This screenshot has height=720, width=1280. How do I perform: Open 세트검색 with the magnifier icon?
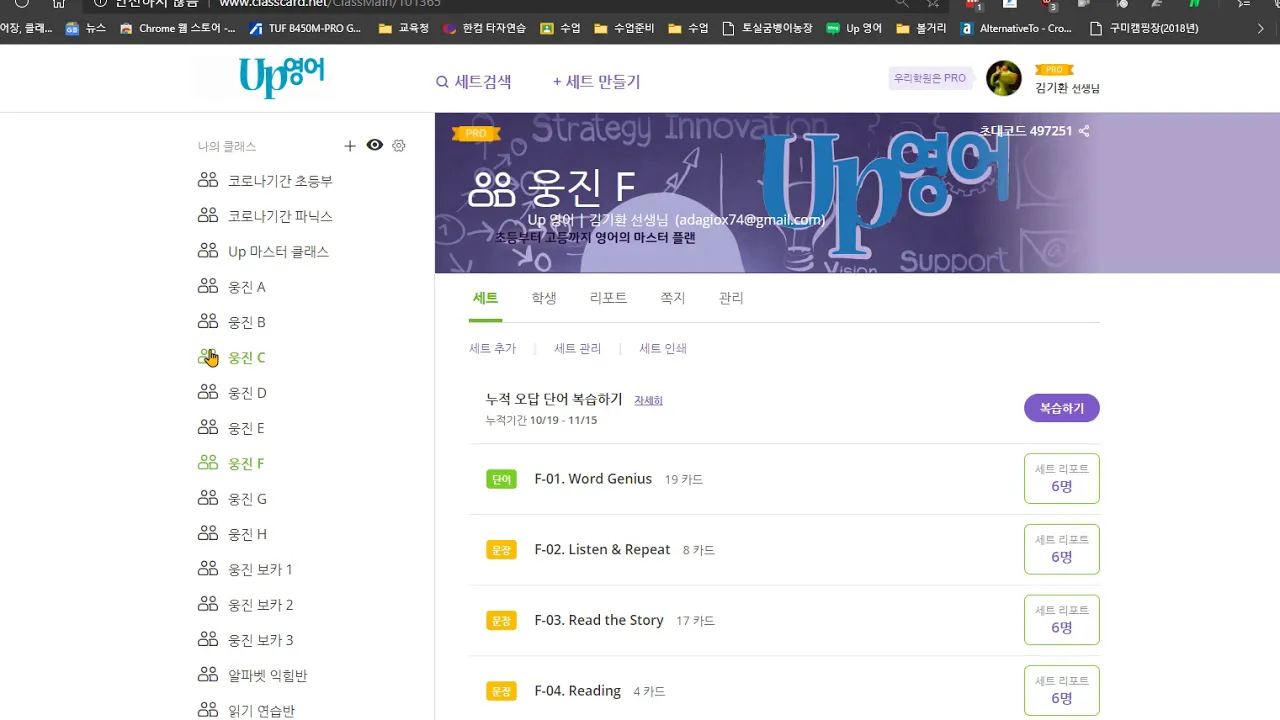coord(474,82)
